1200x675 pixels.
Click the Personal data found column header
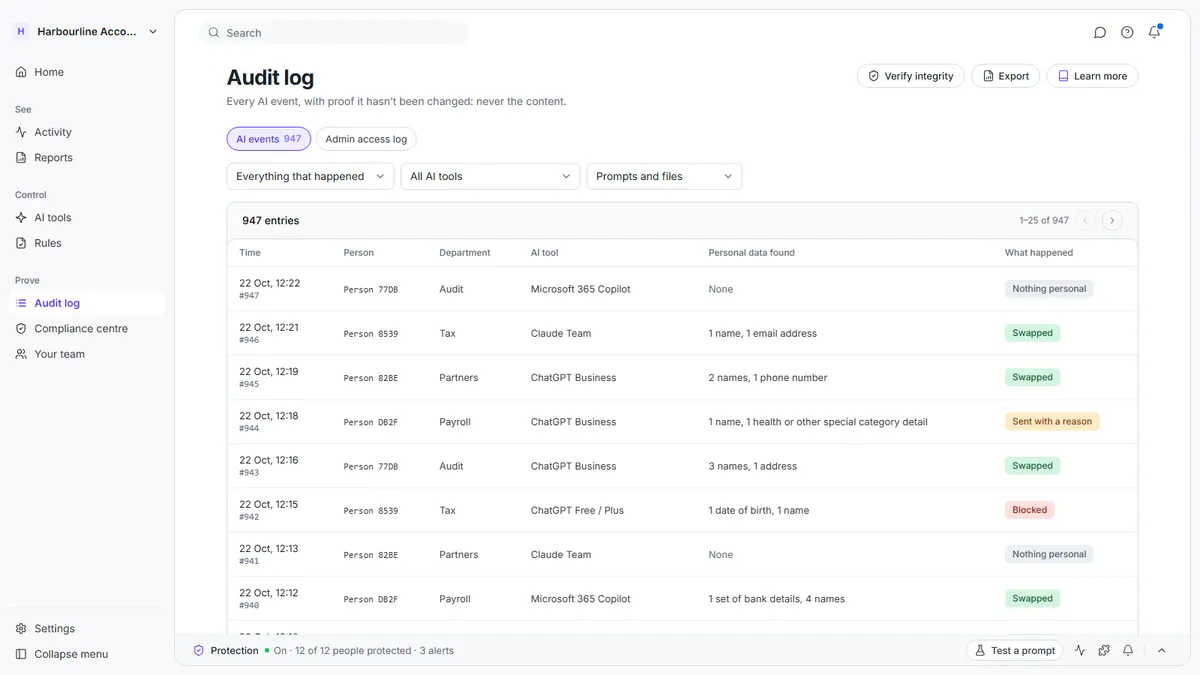pos(752,253)
